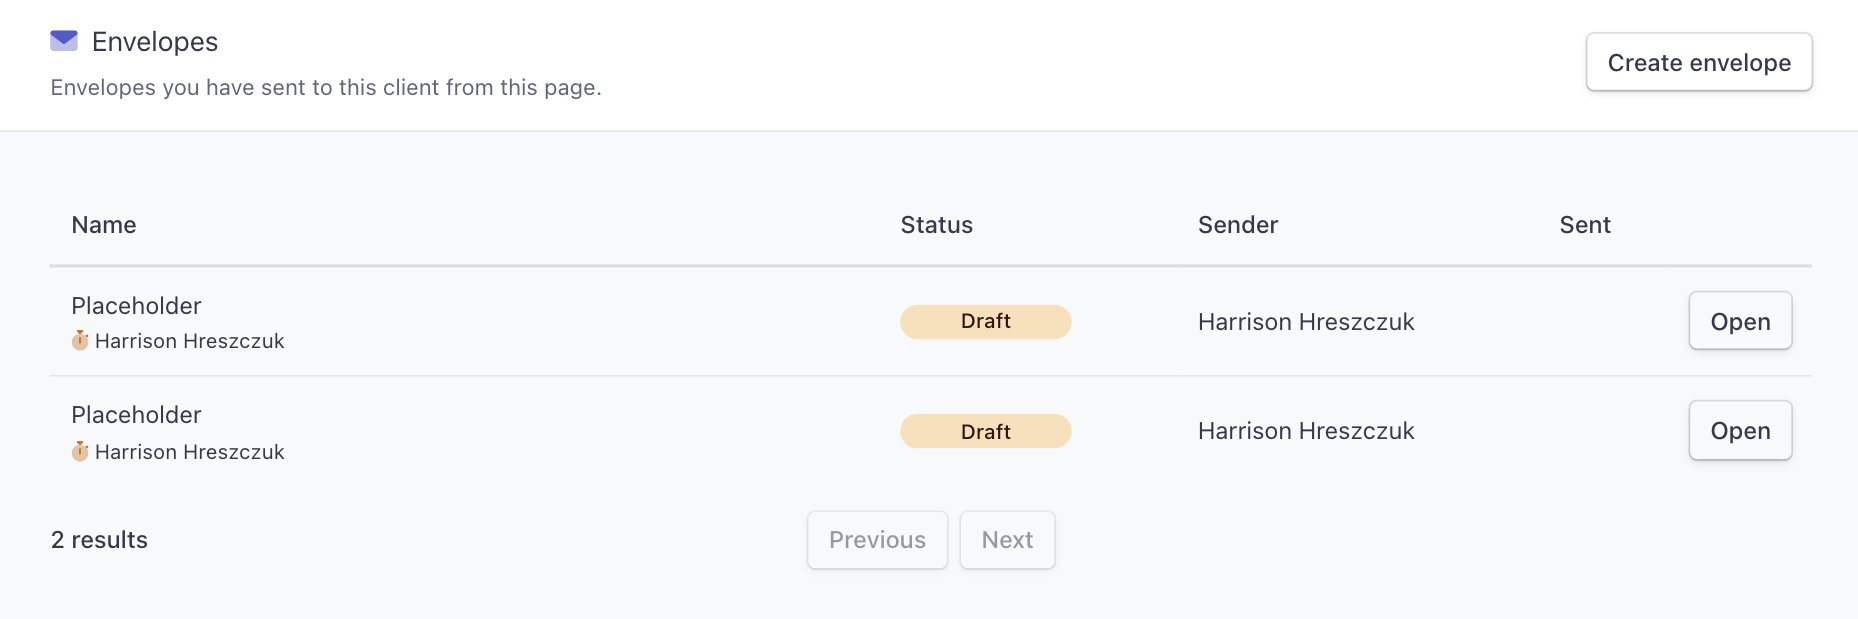This screenshot has height=619, width=1858.
Task: Click the Envelopes section heading
Action: pos(155,42)
